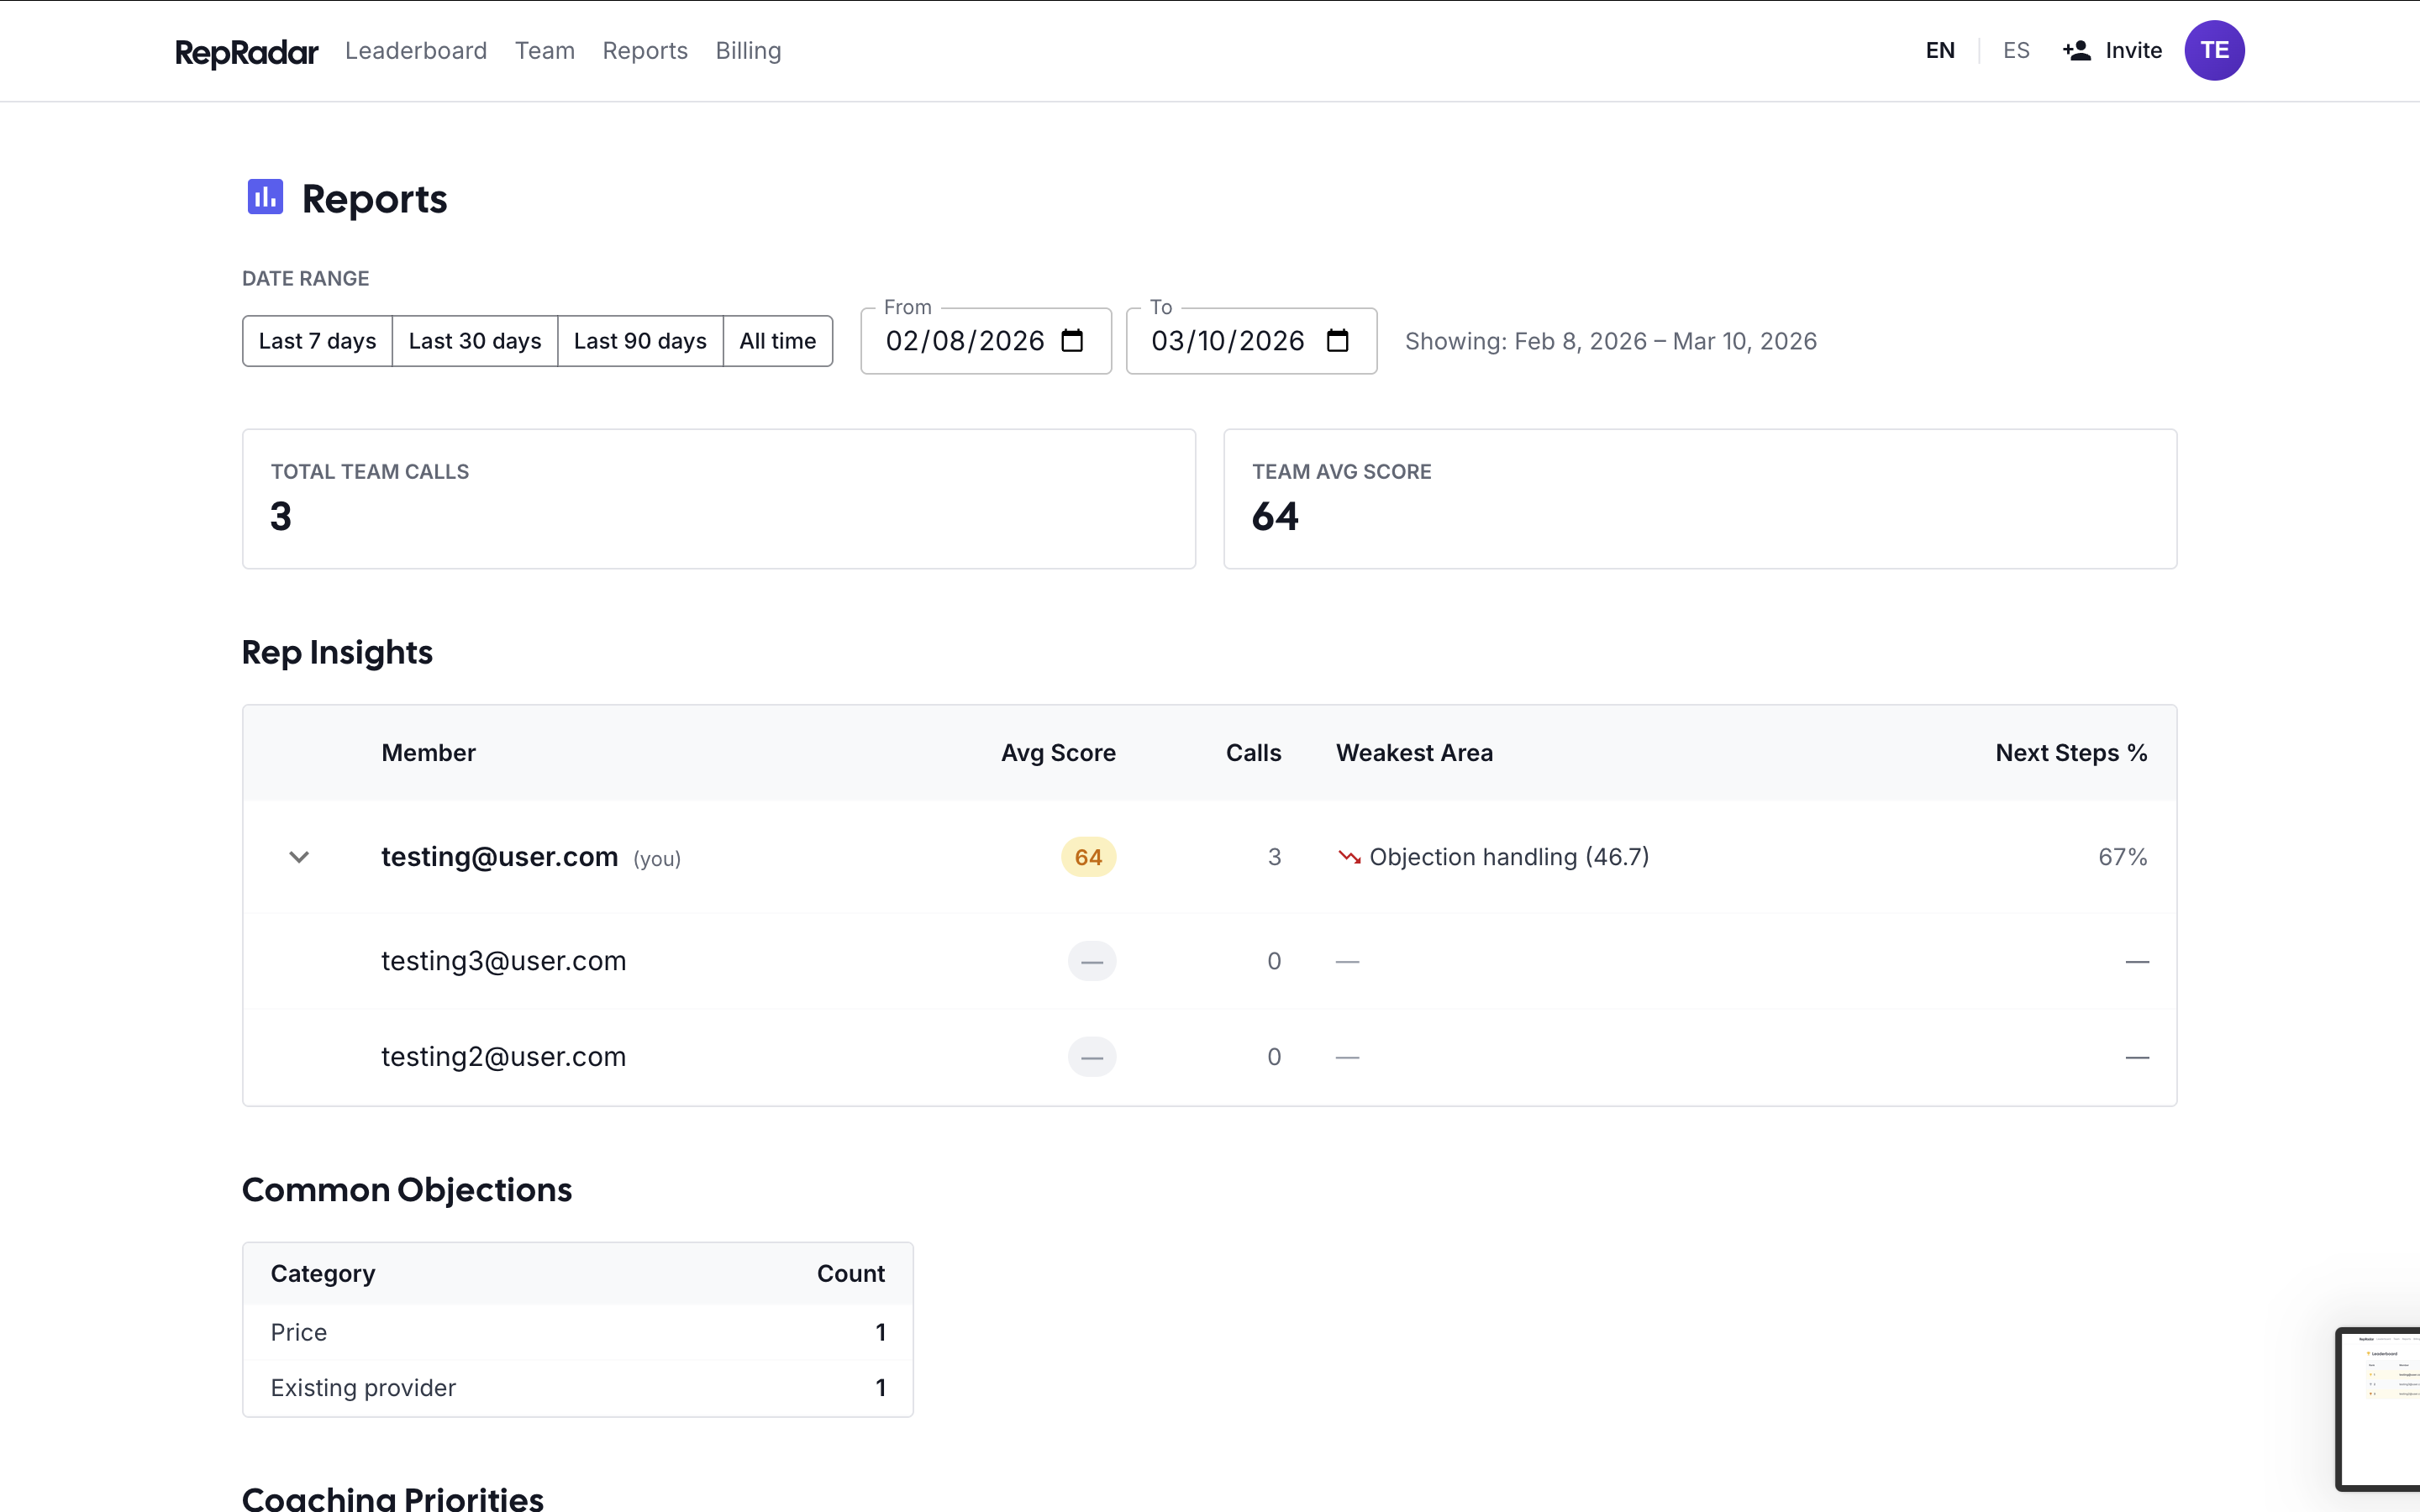2420x1512 pixels.
Task: Open the Leaderboard menu item
Action: click(x=416, y=51)
